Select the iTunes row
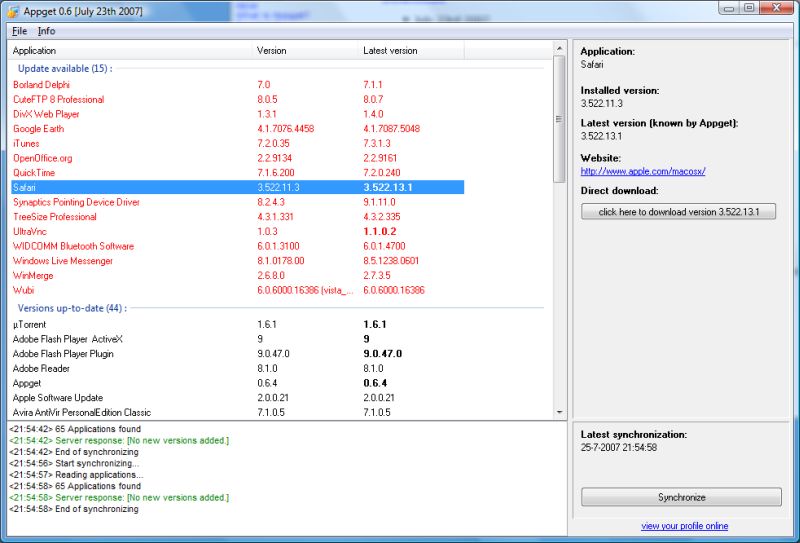800x543 pixels. coord(238,143)
